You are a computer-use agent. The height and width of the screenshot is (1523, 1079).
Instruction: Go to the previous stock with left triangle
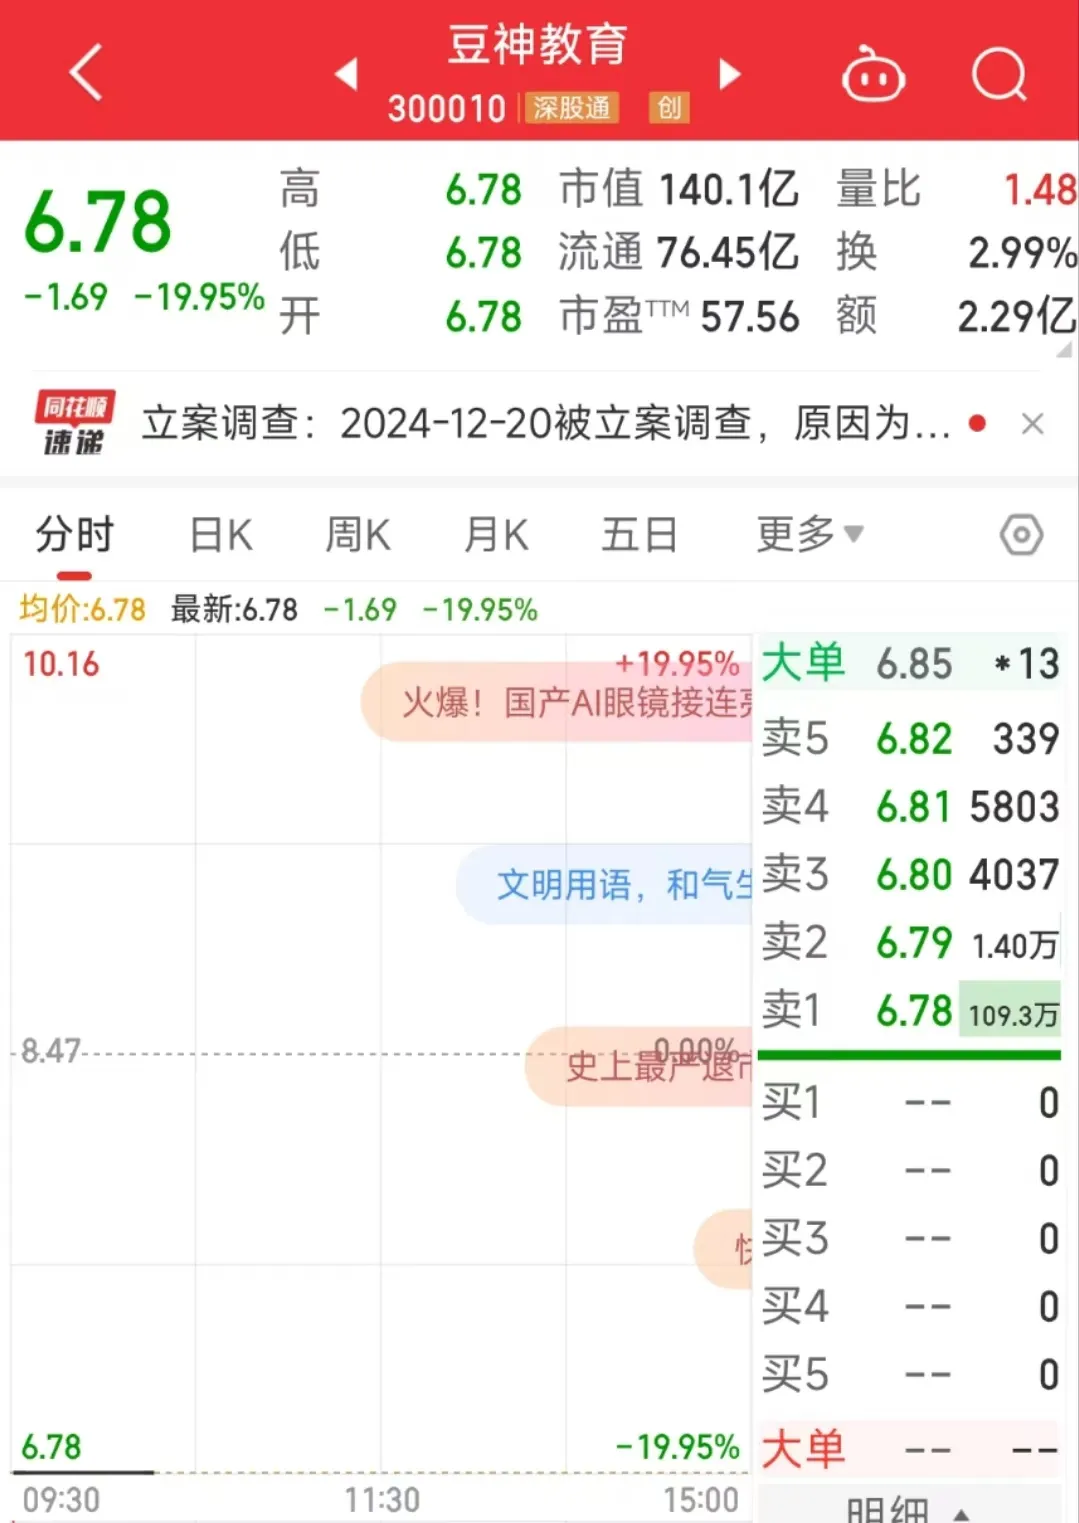tap(346, 73)
